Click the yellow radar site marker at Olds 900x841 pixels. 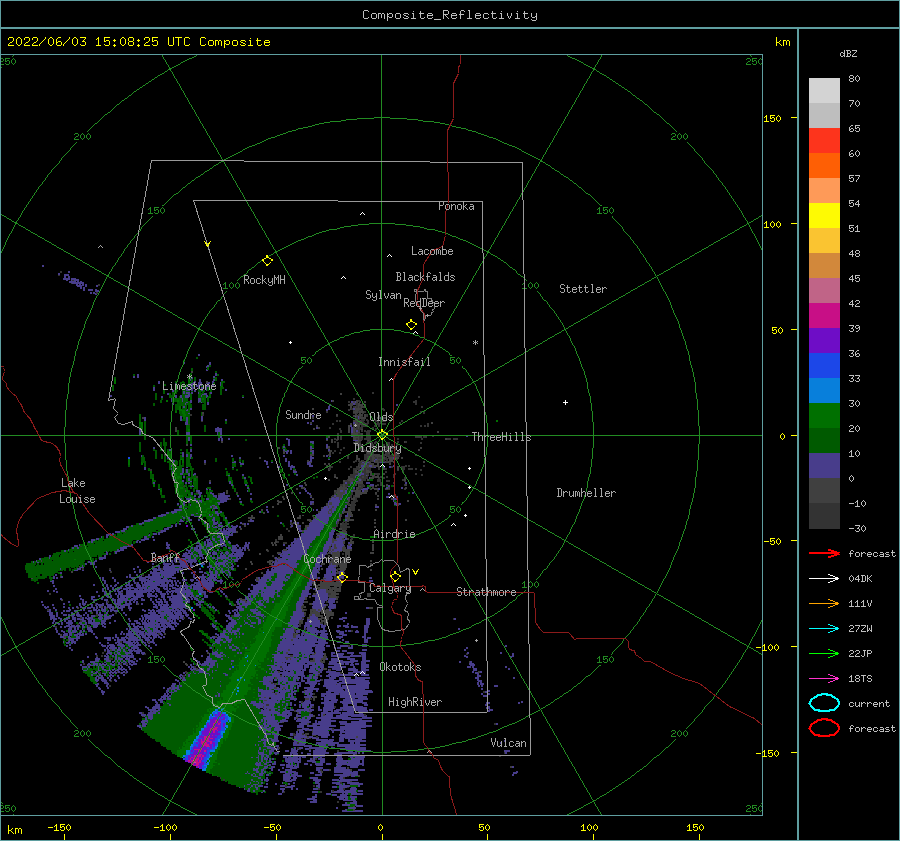[x=382, y=435]
